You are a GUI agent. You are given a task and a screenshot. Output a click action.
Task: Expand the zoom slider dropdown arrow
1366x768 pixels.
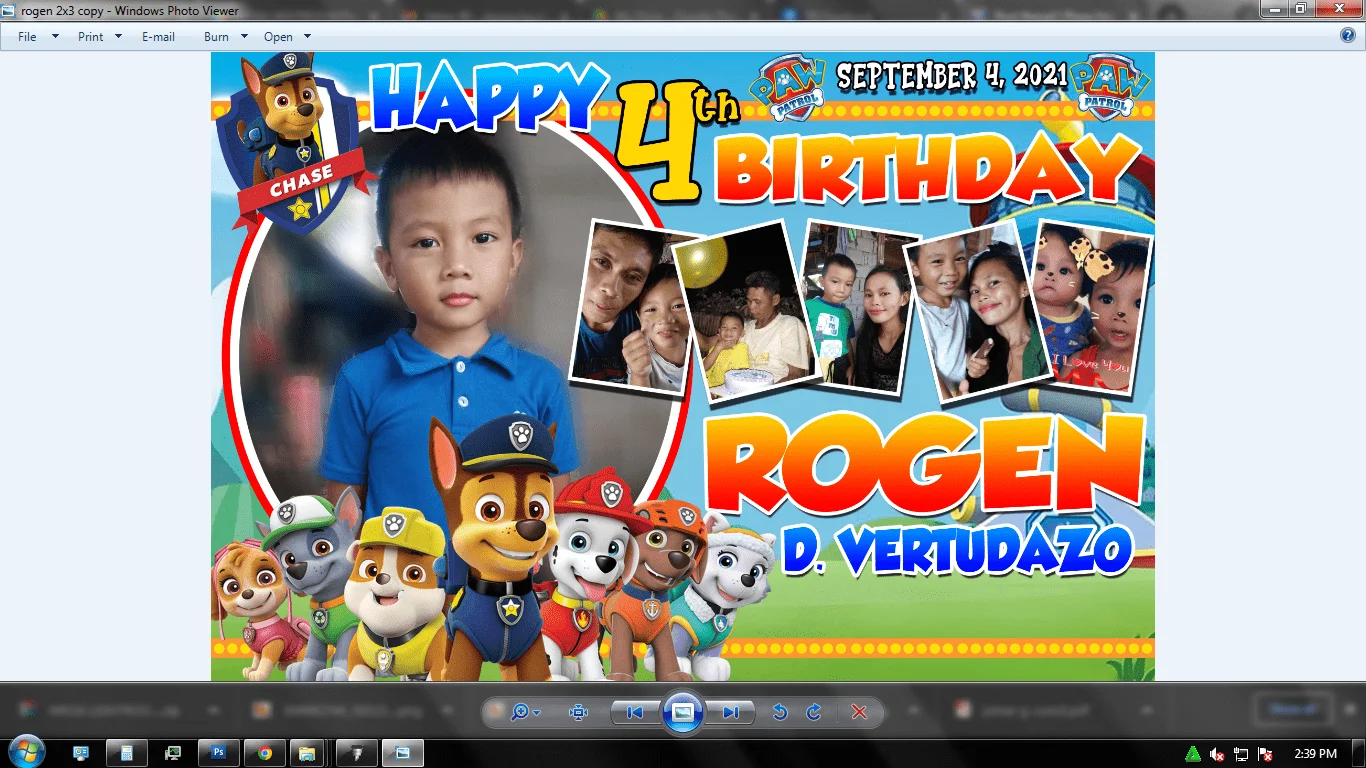pos(537,713)
